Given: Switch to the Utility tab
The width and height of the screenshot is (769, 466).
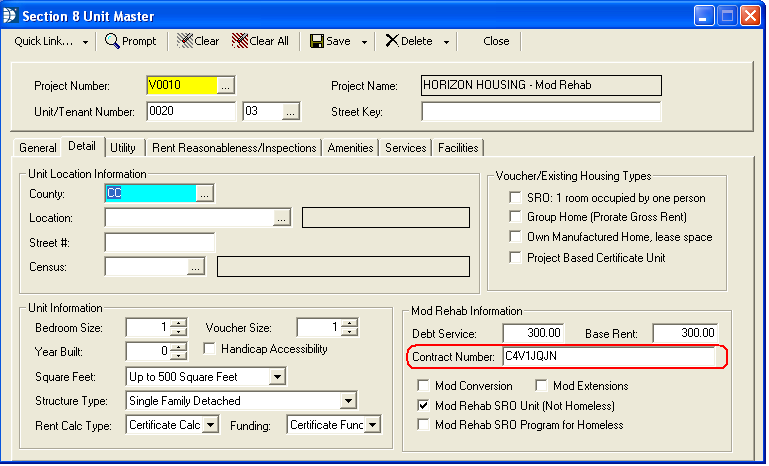Looking at the screenshot, I should pyautogui.click(x=123, y=148).
